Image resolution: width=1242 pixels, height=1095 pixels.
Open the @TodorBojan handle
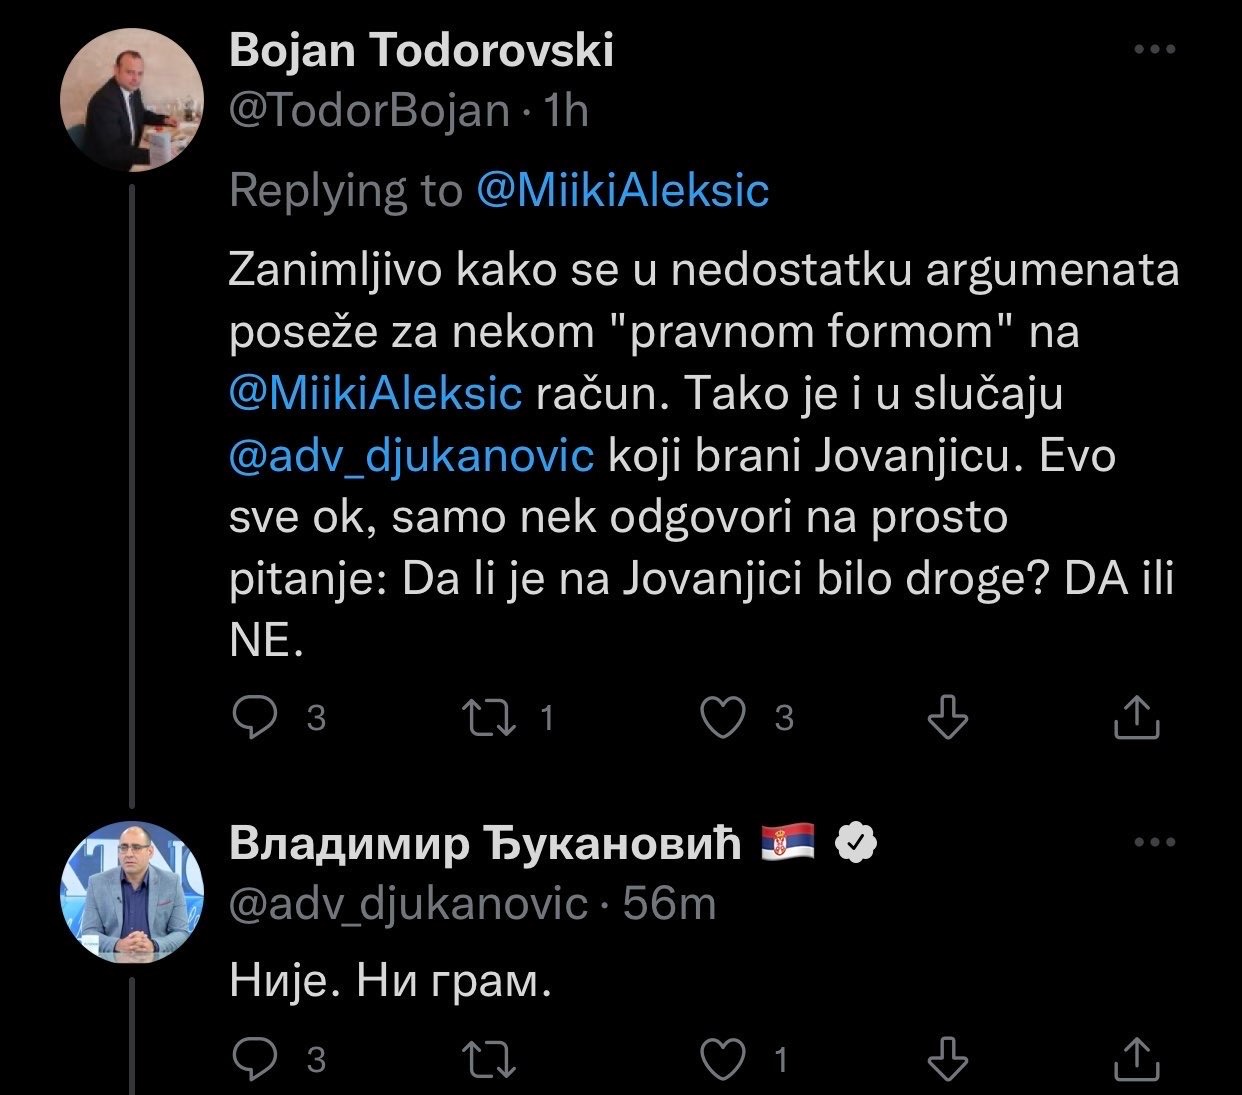point(369,110)
